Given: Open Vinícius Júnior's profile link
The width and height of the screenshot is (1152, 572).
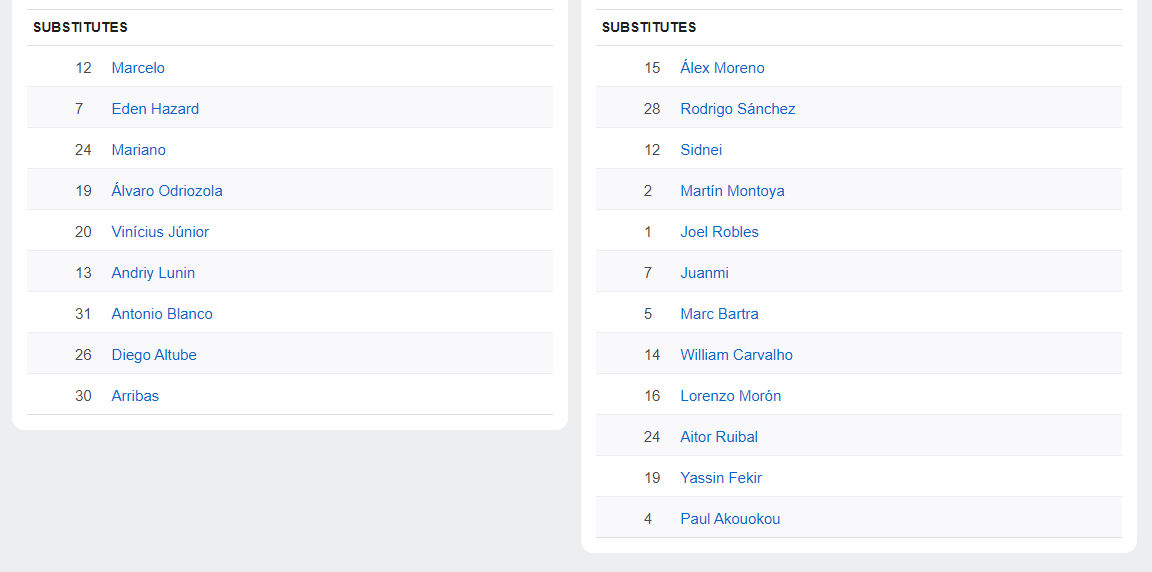Looking at the screenshot, I should pos(160,232).
